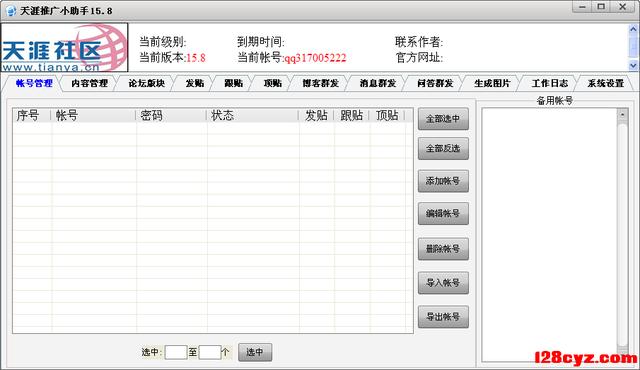Viewport: 640px width, 370px height.
Task: Click the 备用帐号 list scroll-up arrow
Action: pos(622,115)
